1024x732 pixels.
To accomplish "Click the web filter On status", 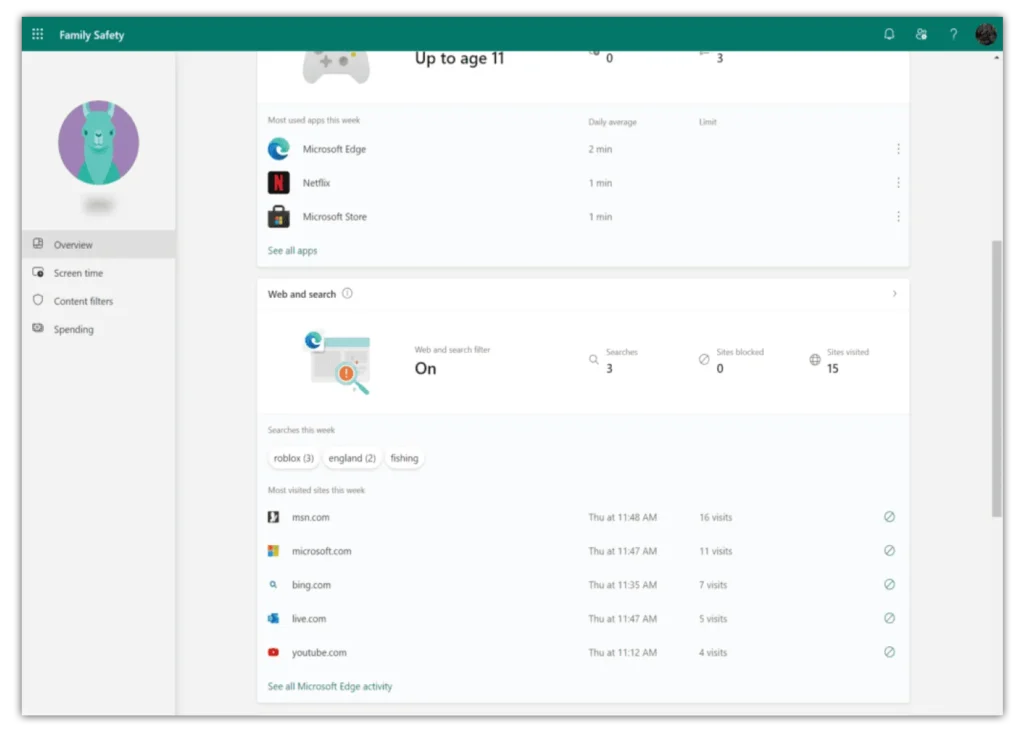I will (426, 368).
